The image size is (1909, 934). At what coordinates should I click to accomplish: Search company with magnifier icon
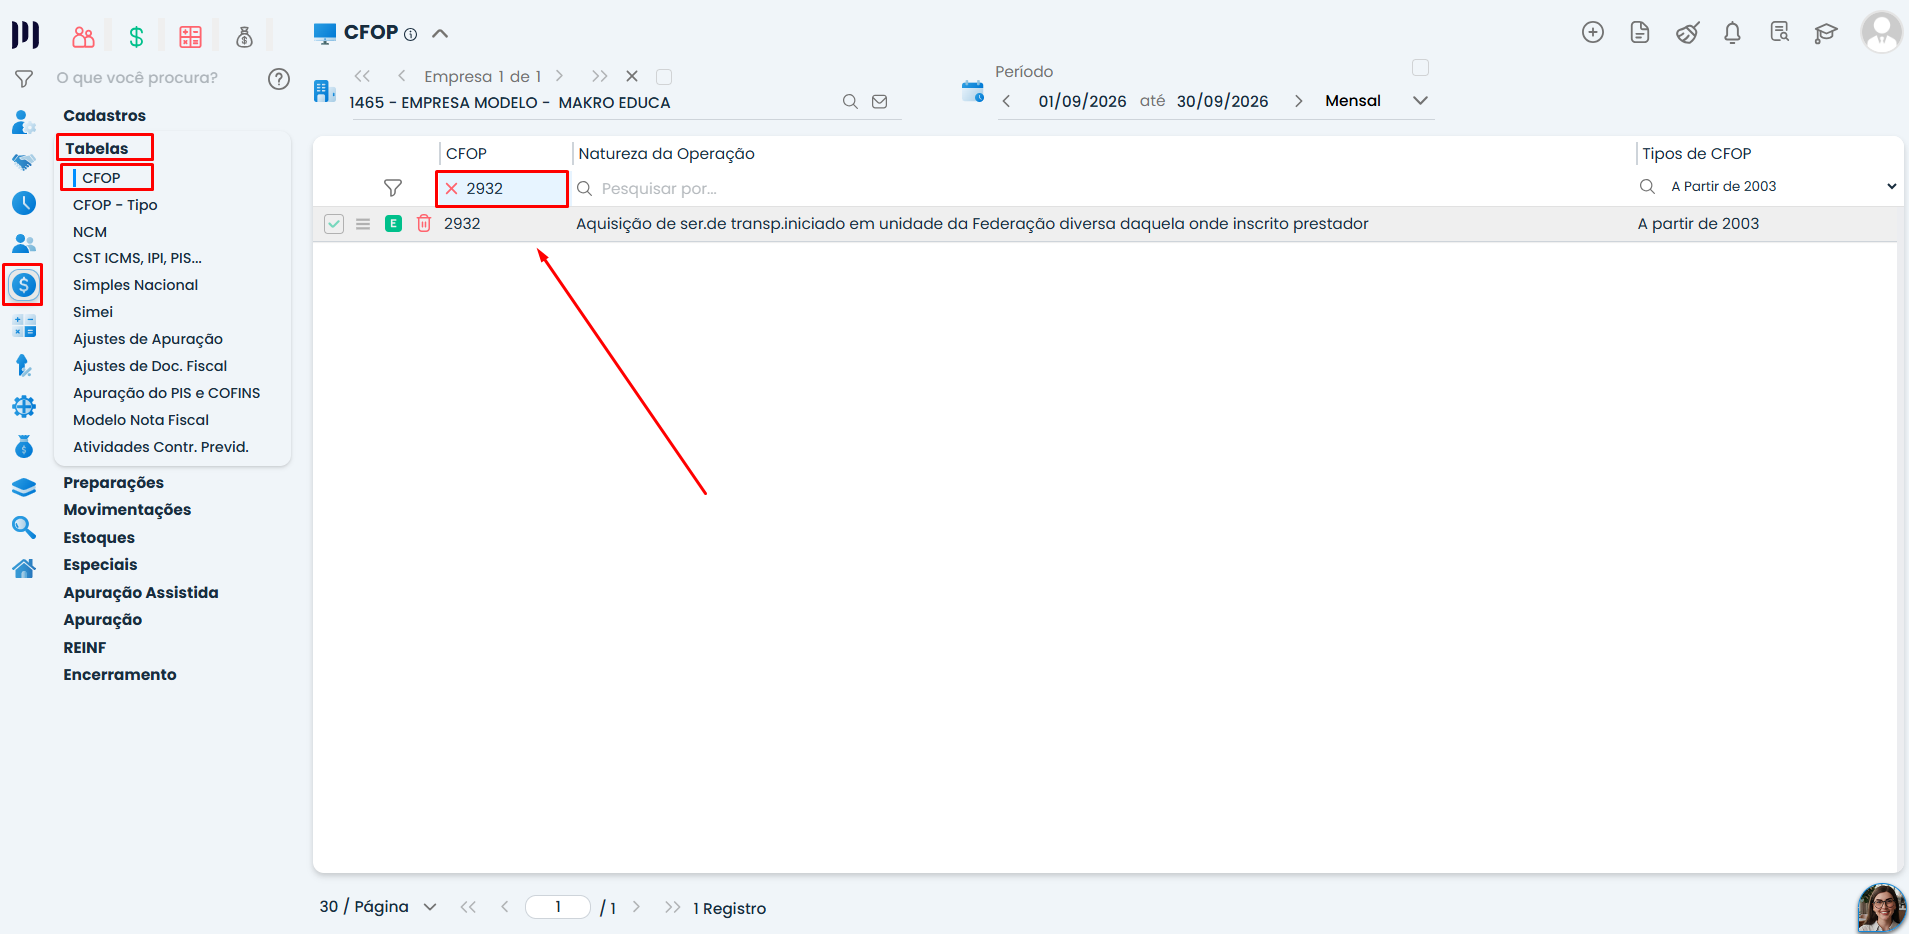click(850, 102)
